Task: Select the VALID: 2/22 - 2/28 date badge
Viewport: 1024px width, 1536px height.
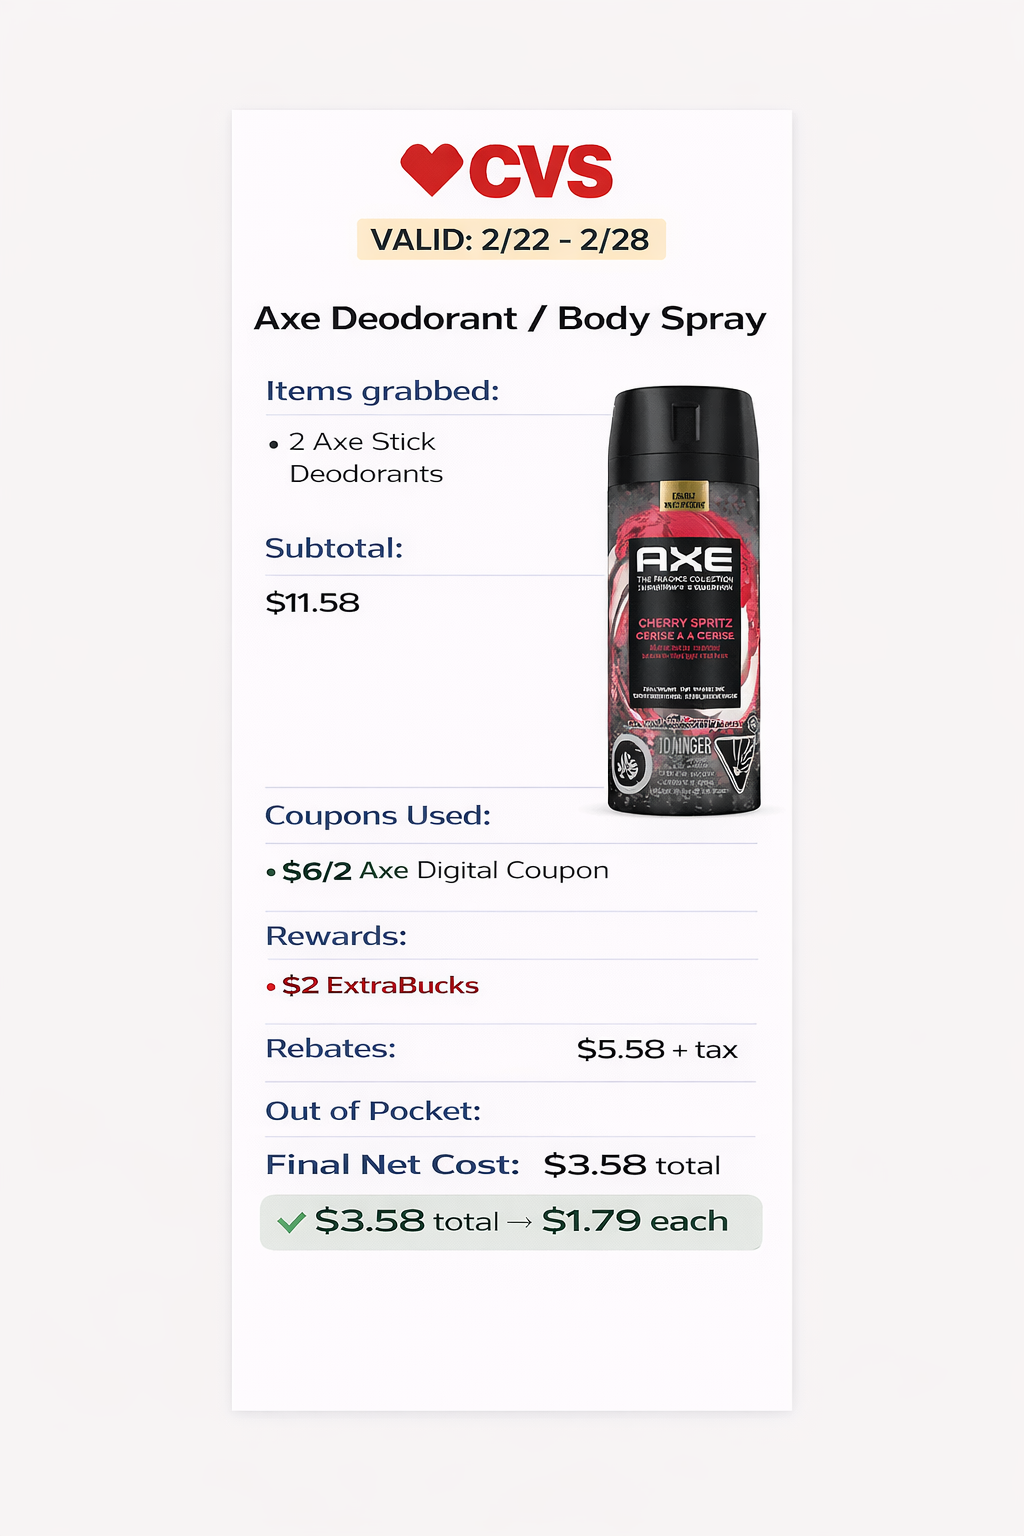Action: click(511, 240)
